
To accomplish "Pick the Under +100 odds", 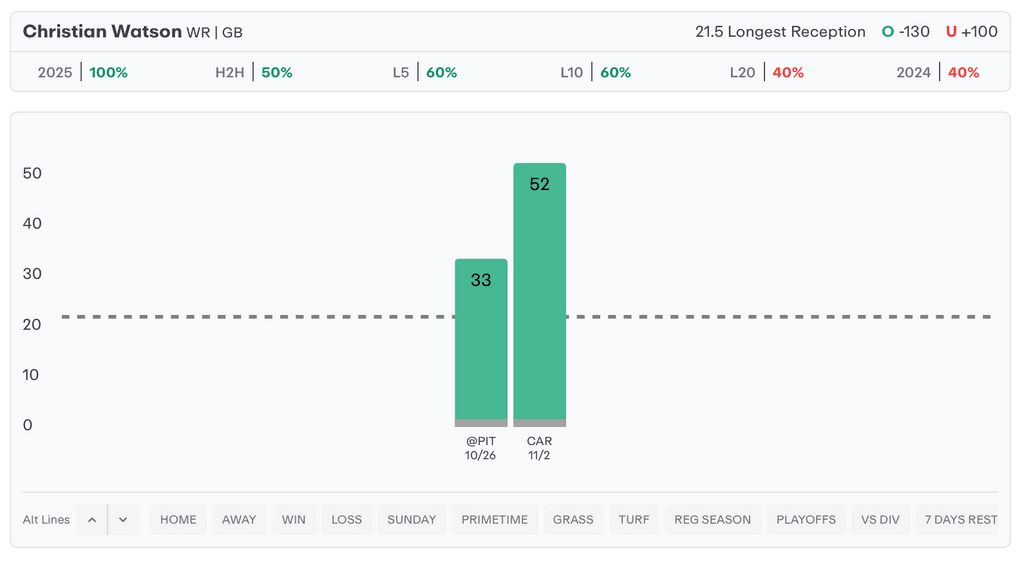I will point(971,32).
